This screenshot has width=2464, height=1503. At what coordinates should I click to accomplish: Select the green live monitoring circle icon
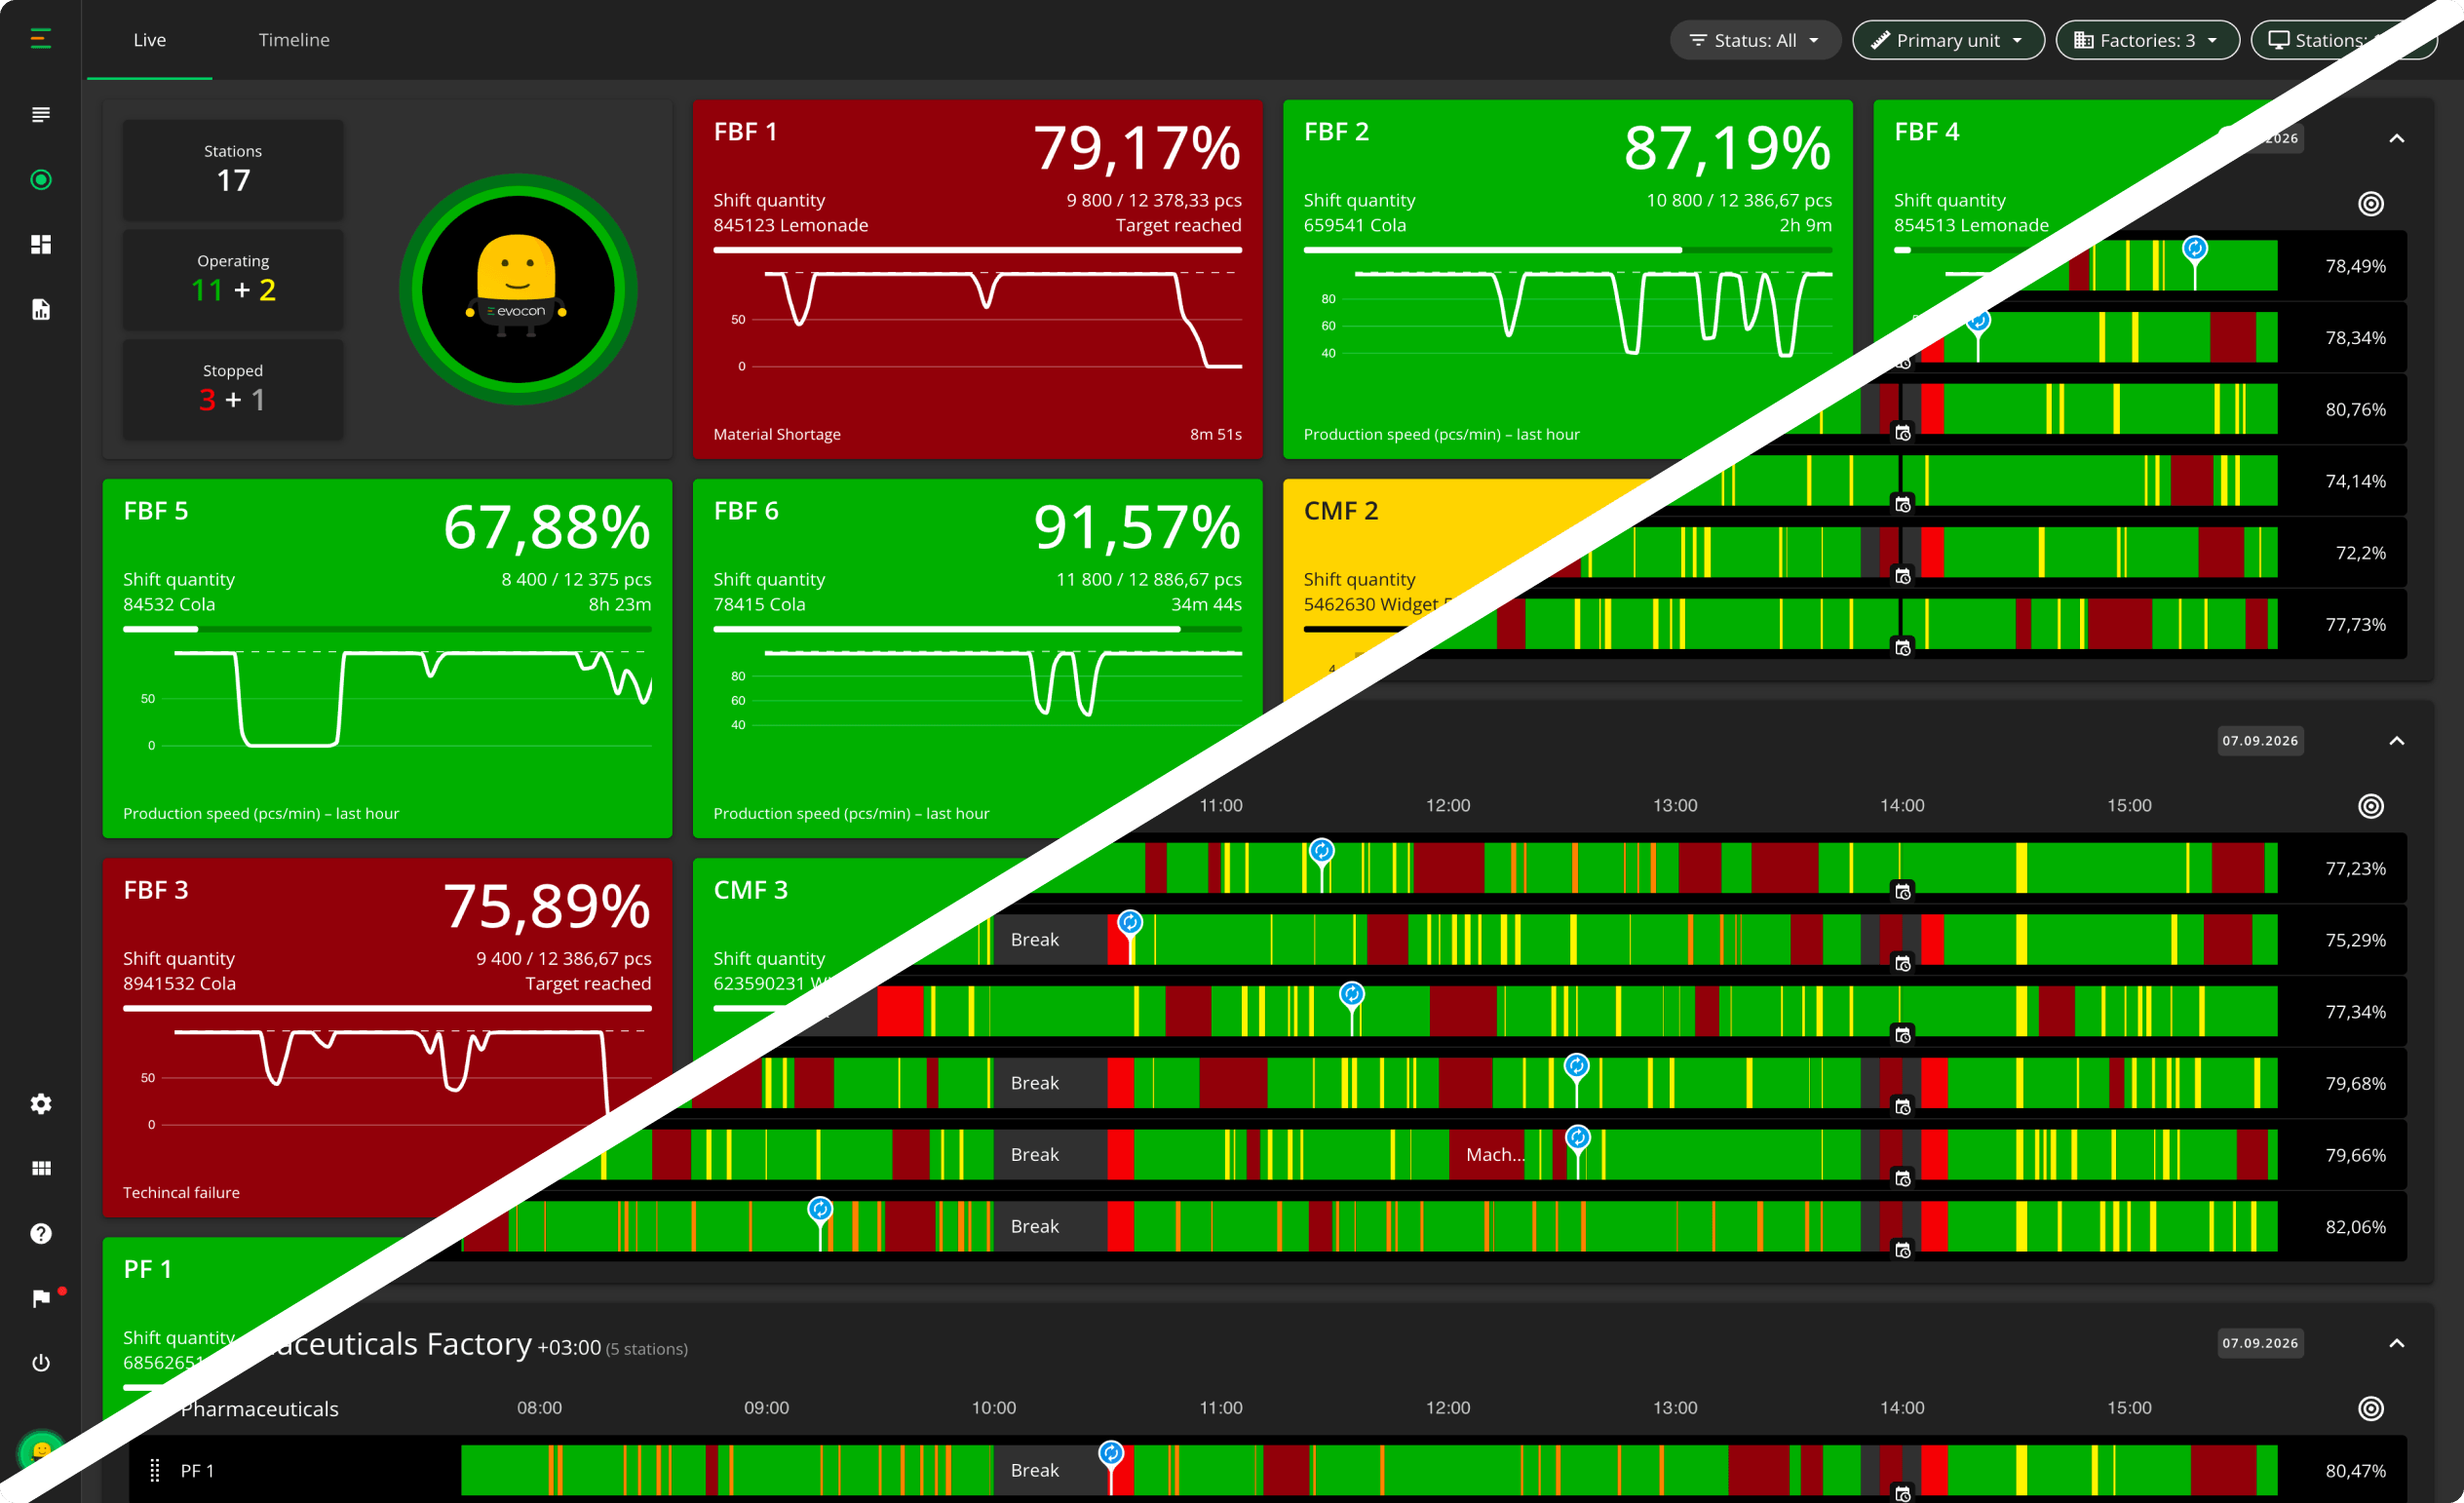click(41, 180)
